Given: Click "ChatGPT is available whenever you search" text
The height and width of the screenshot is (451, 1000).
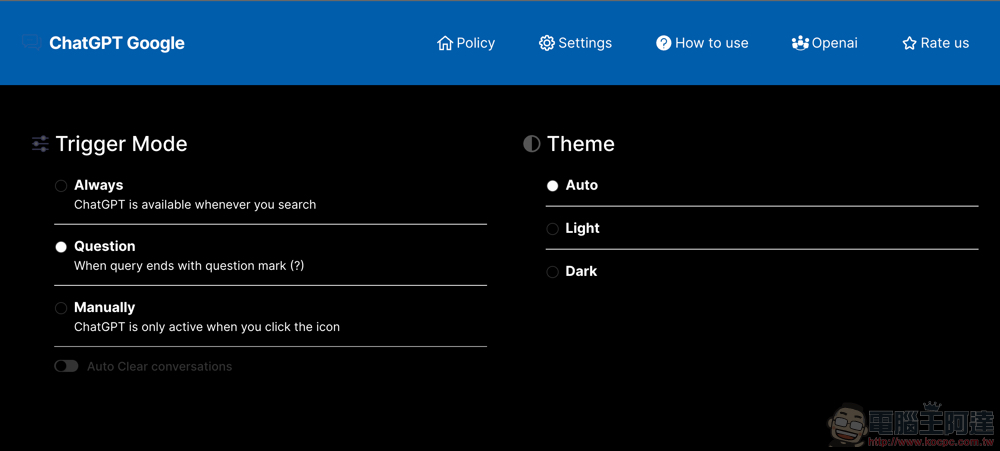Looking at the screenshot, I should point(195,205).
